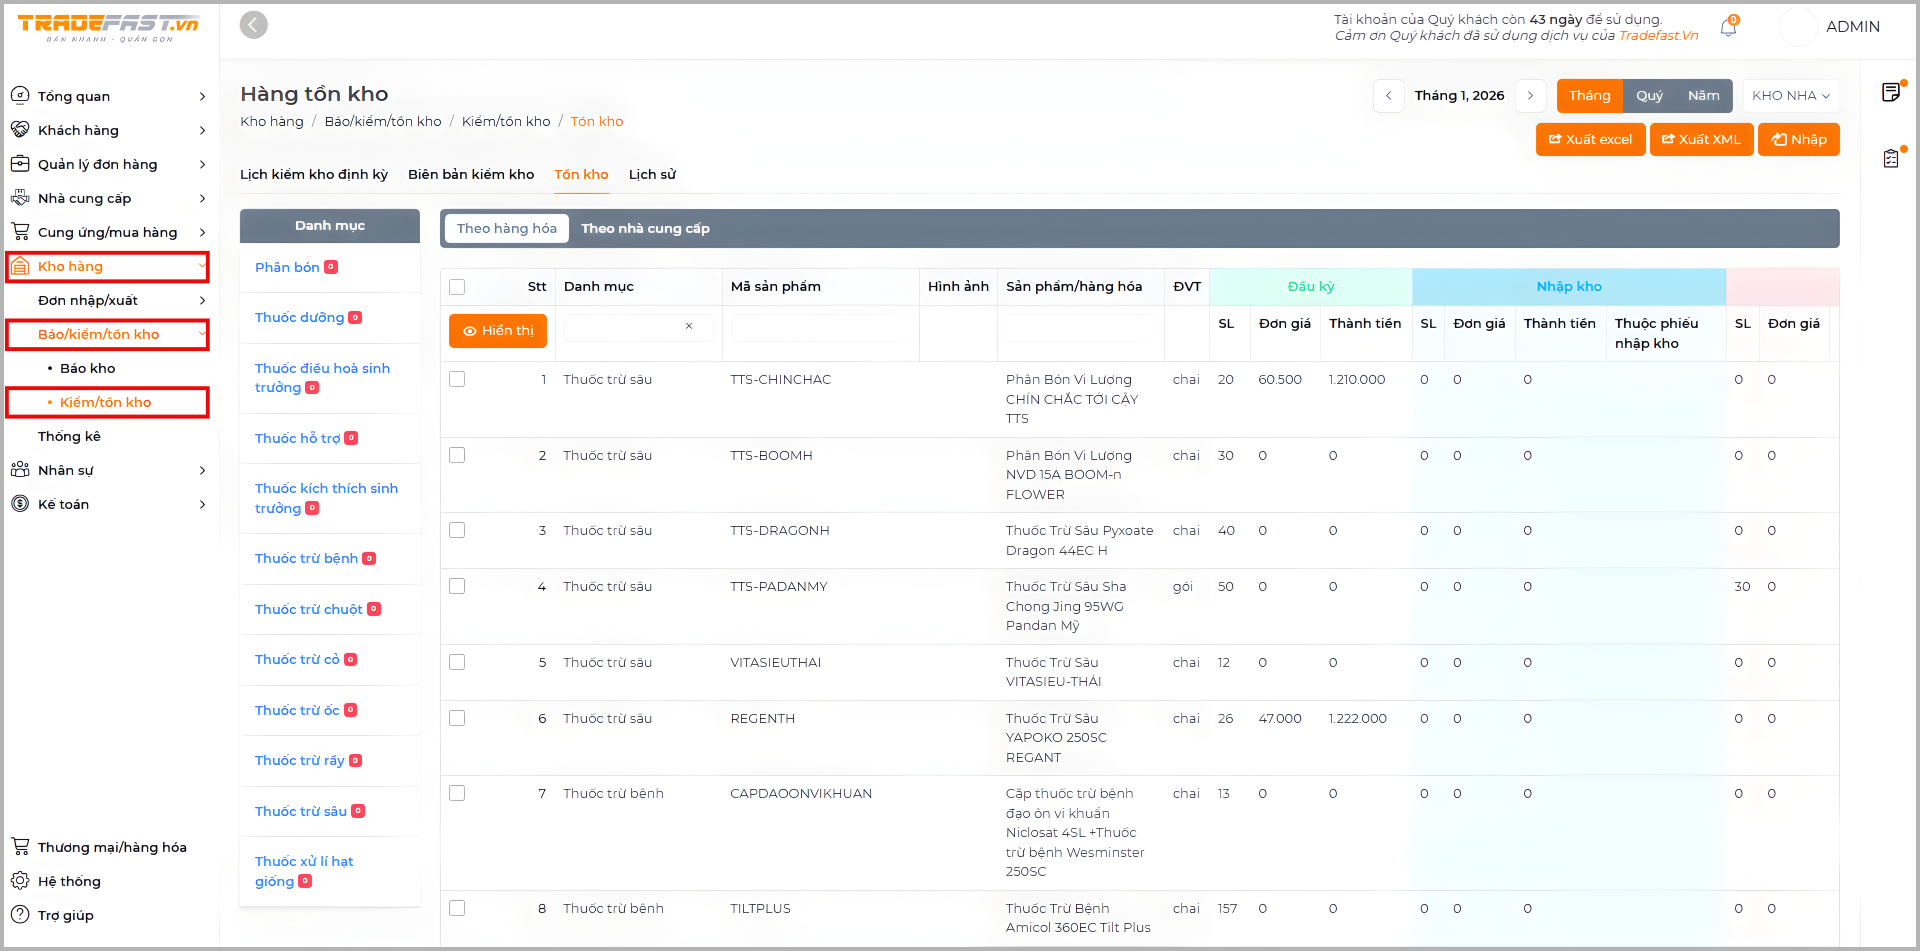Switch to the Lịch sử tab

click(652, 175)
